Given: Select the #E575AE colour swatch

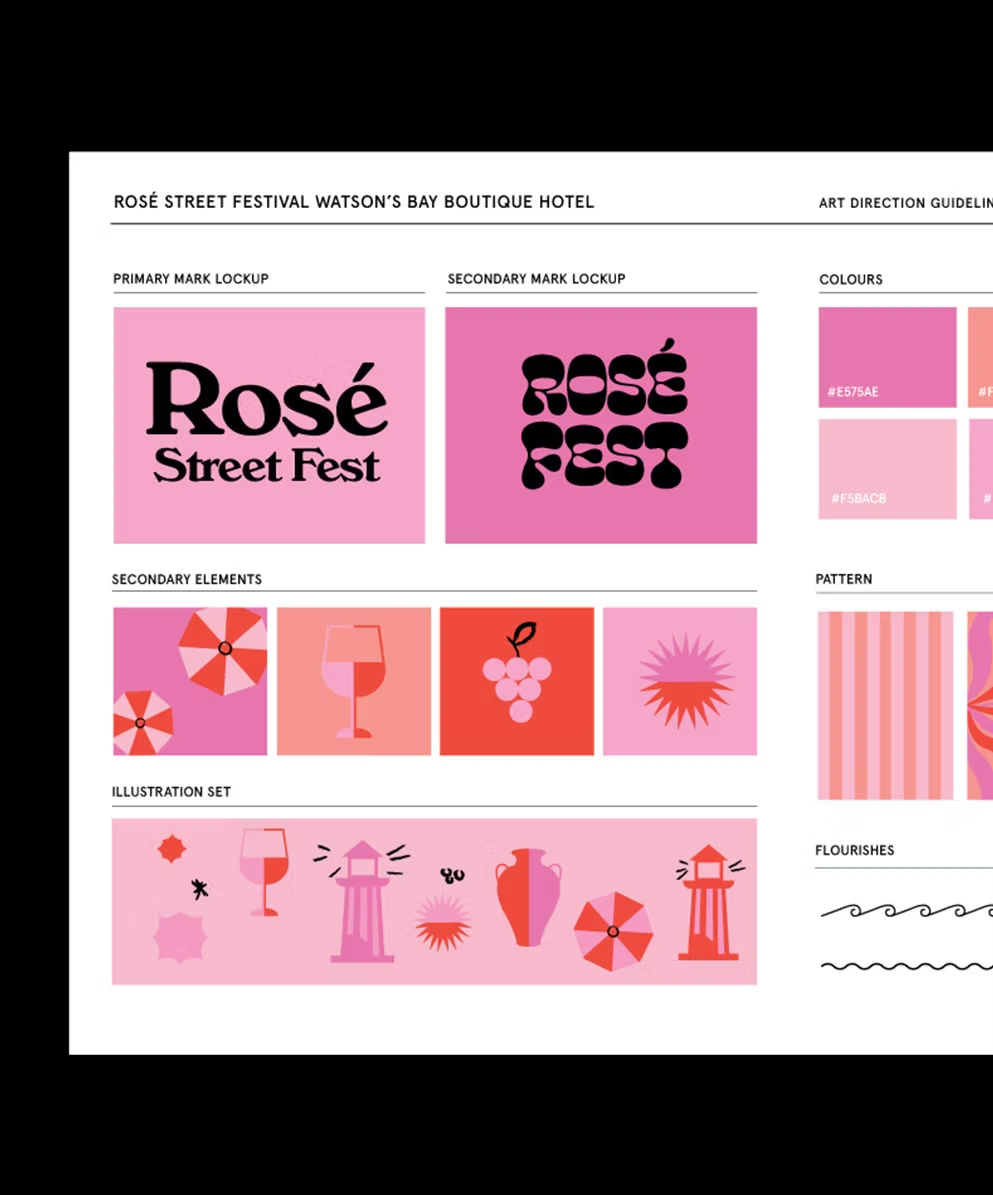Looking at the screenshot, I should tap(886, 356).
